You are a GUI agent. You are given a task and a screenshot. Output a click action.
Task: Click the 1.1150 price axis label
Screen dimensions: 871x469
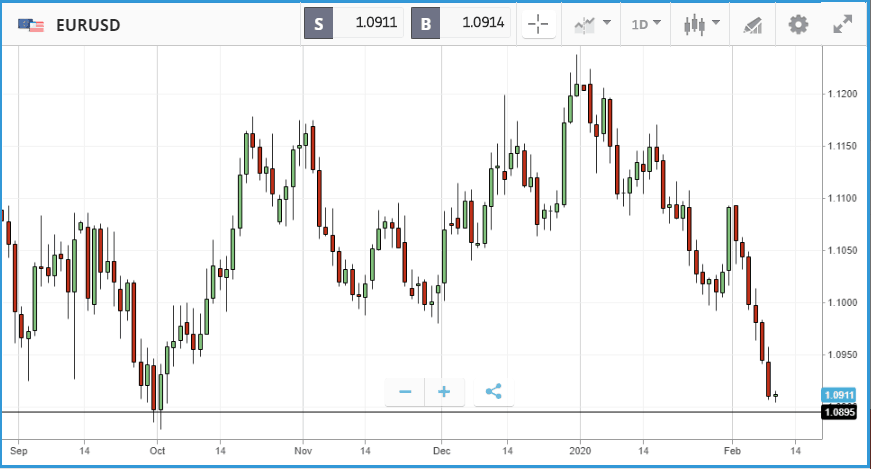coord(842,146)
